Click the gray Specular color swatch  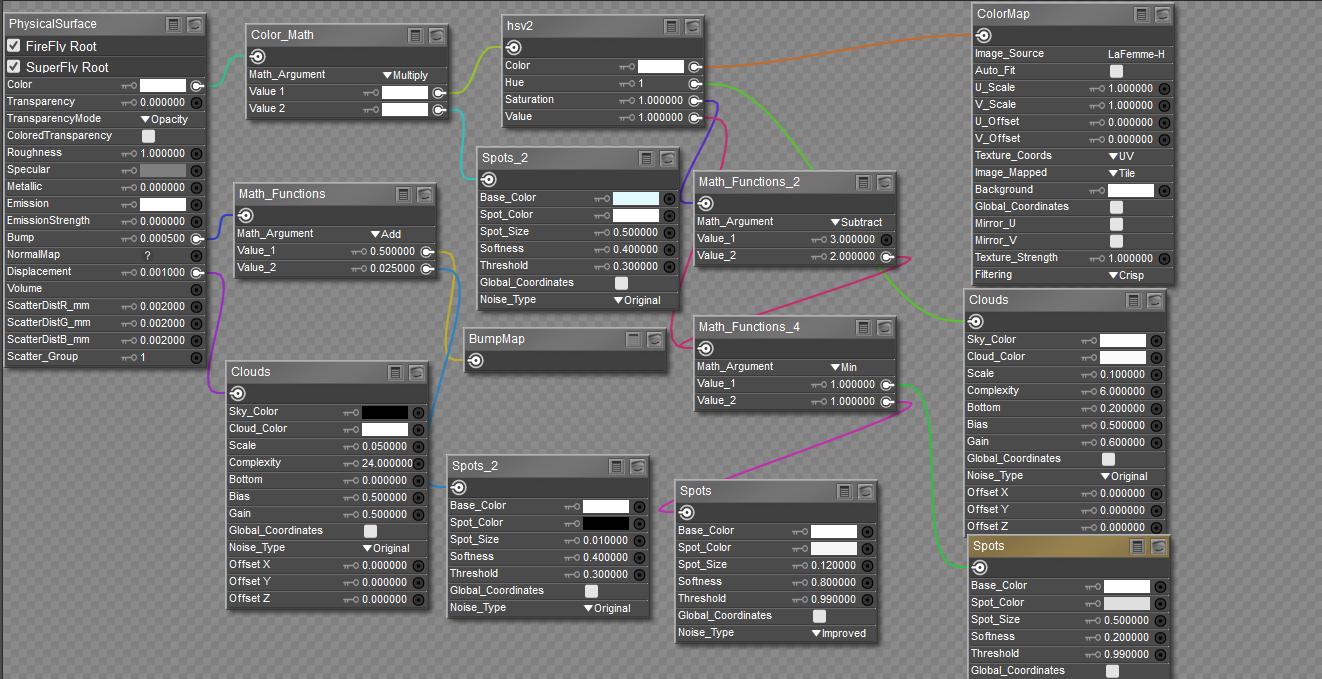point(163,170)
